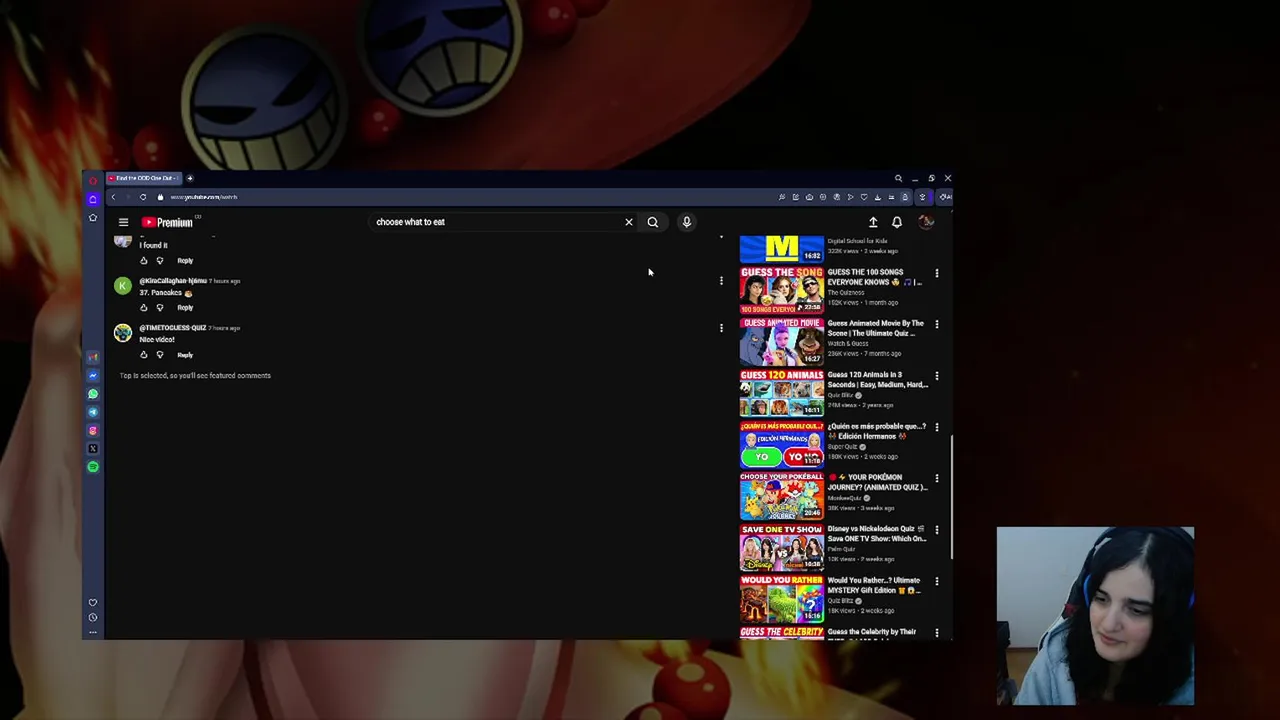Click the browser tab search magnifier
Screen dimensions: 1280x720
click(x=898, y=178)
